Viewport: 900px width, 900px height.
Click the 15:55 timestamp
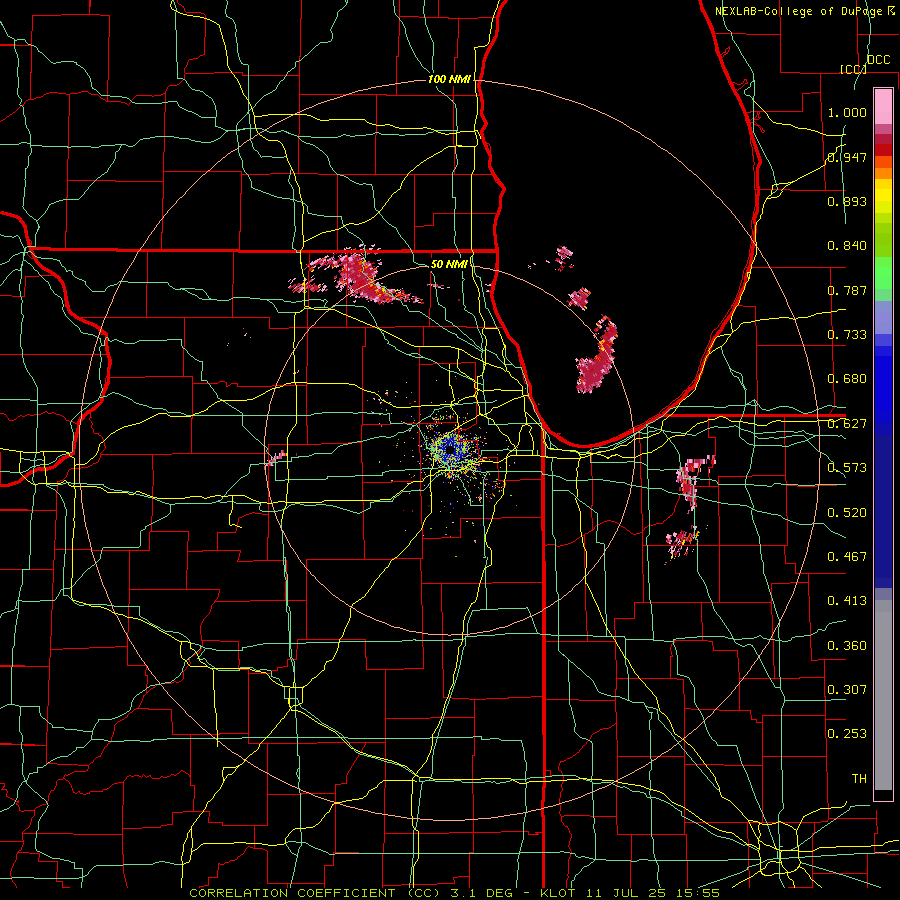tap(698, 893)
